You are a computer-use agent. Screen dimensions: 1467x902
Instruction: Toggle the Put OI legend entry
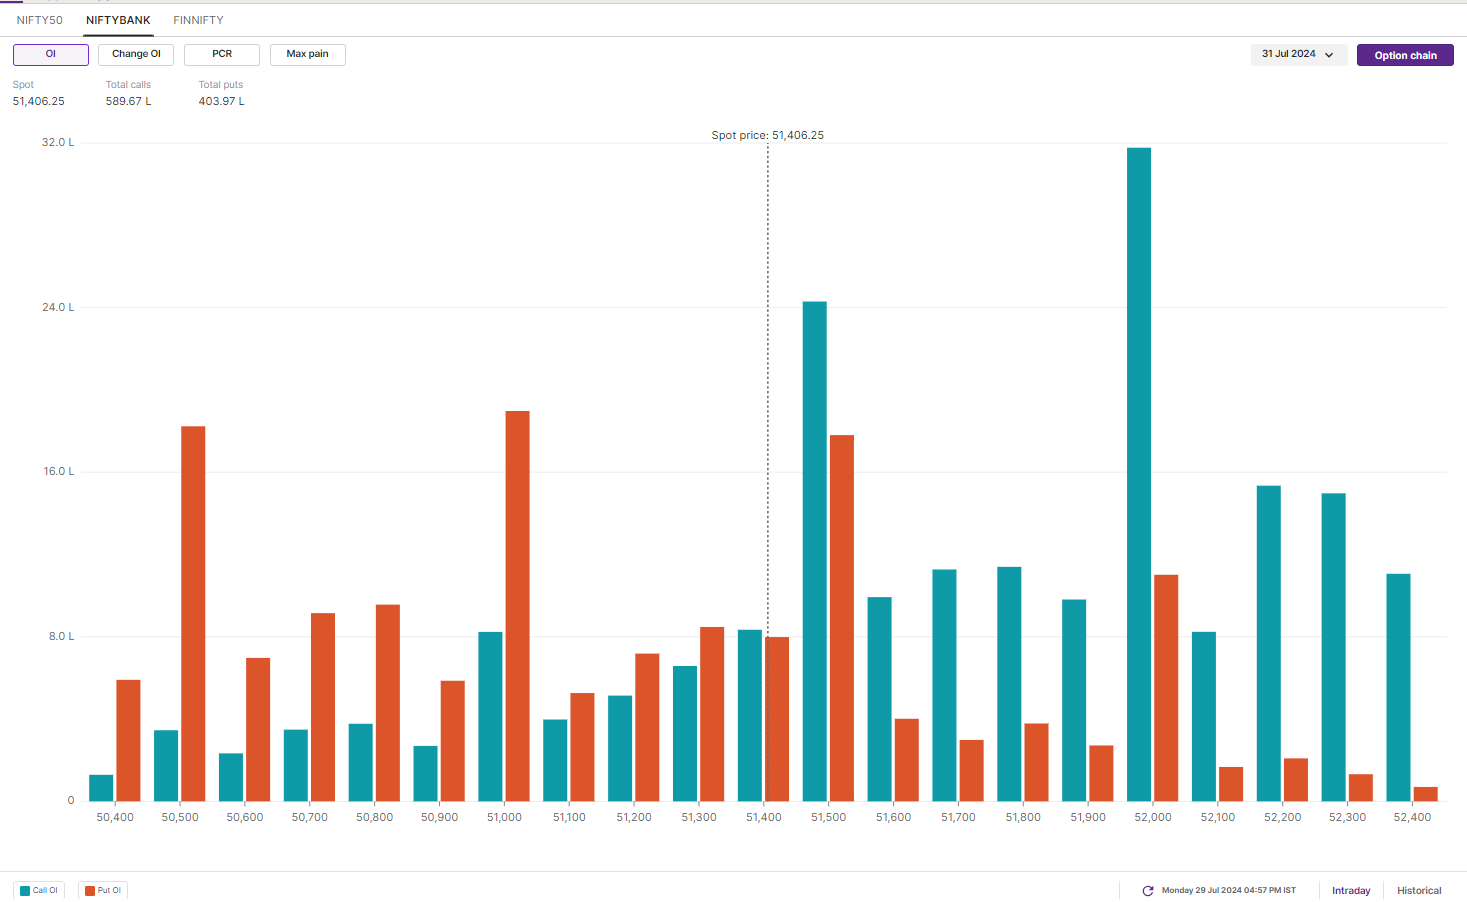(x=103, y=890)
